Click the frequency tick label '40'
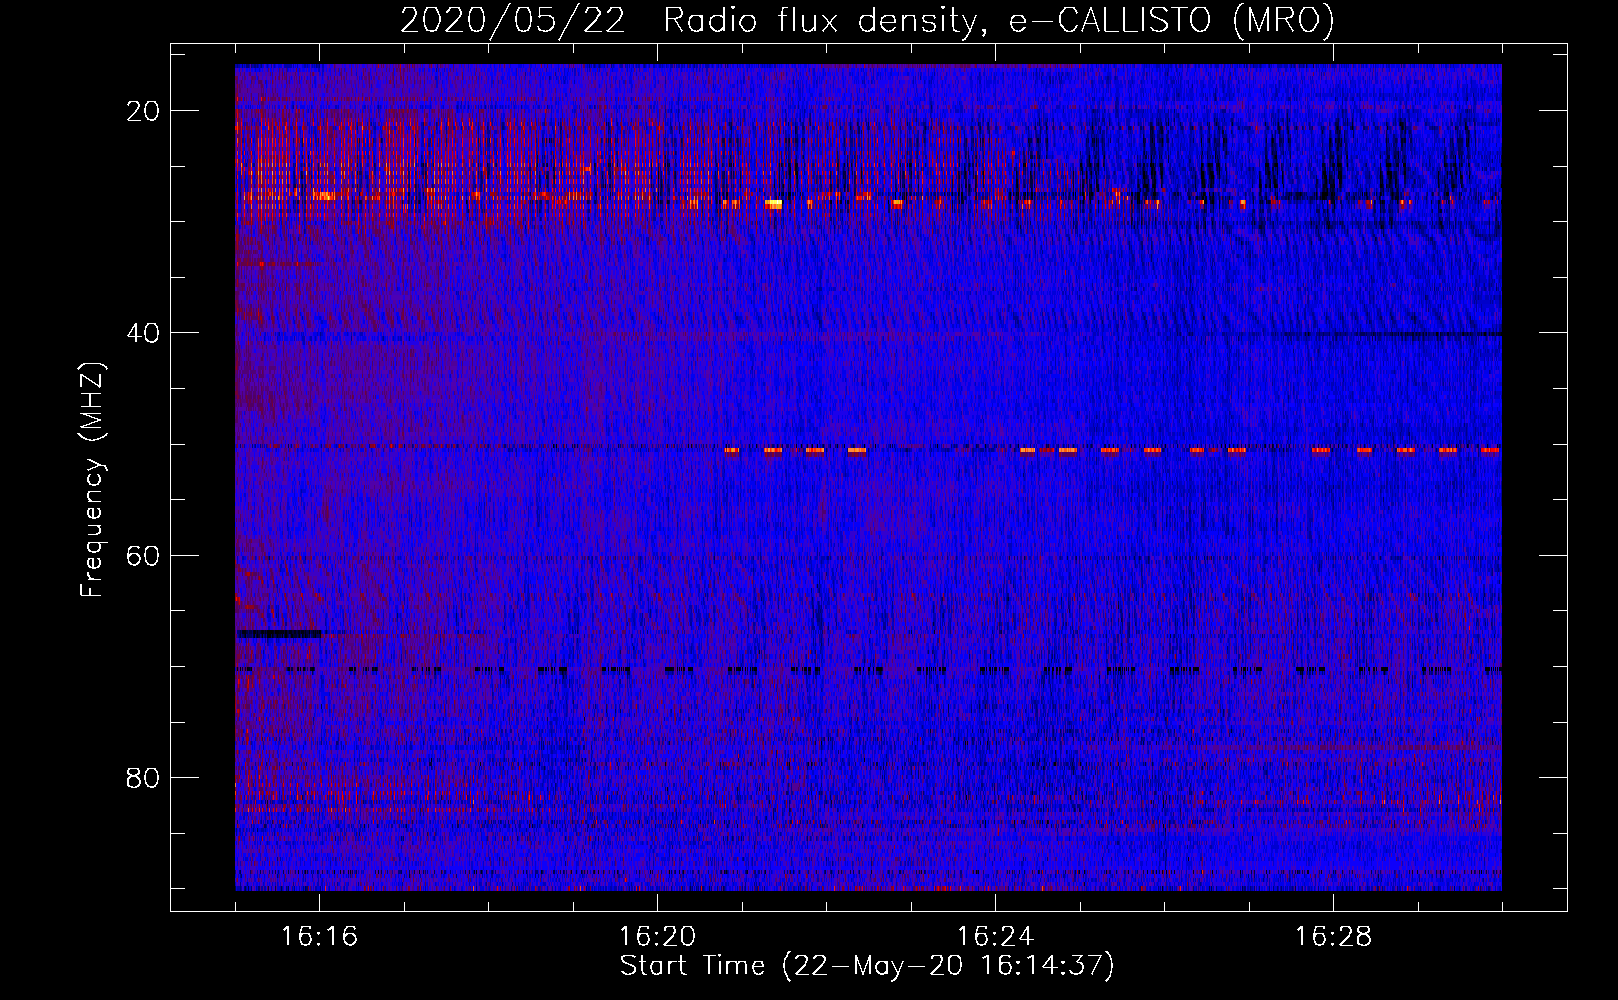This screenshot has width=1618, height=1000. [x=144, y=333]
